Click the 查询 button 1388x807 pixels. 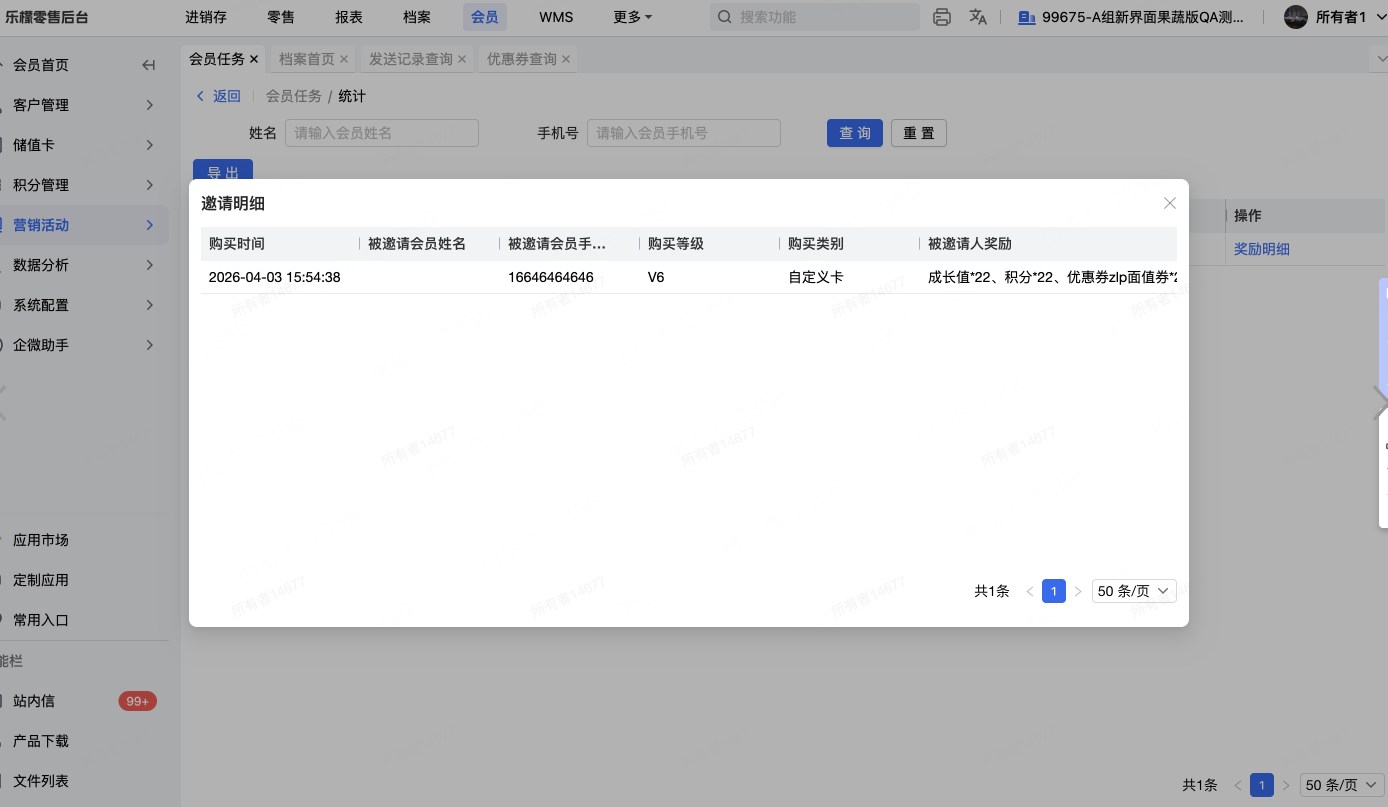click(854, 133)
